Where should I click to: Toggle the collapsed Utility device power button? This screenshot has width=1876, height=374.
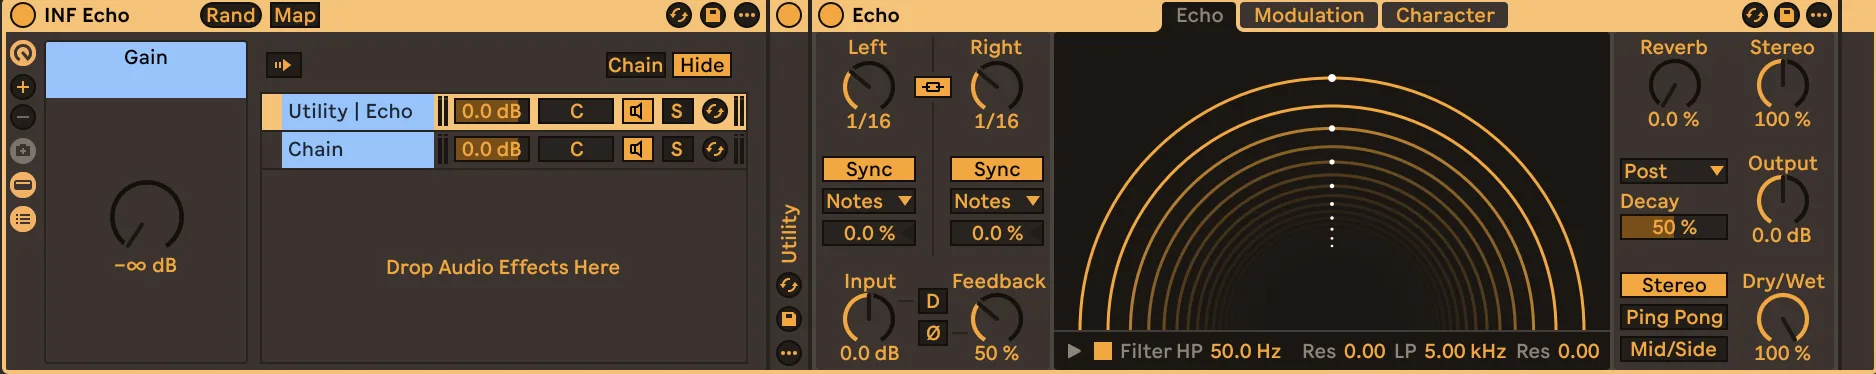(789, 15)
